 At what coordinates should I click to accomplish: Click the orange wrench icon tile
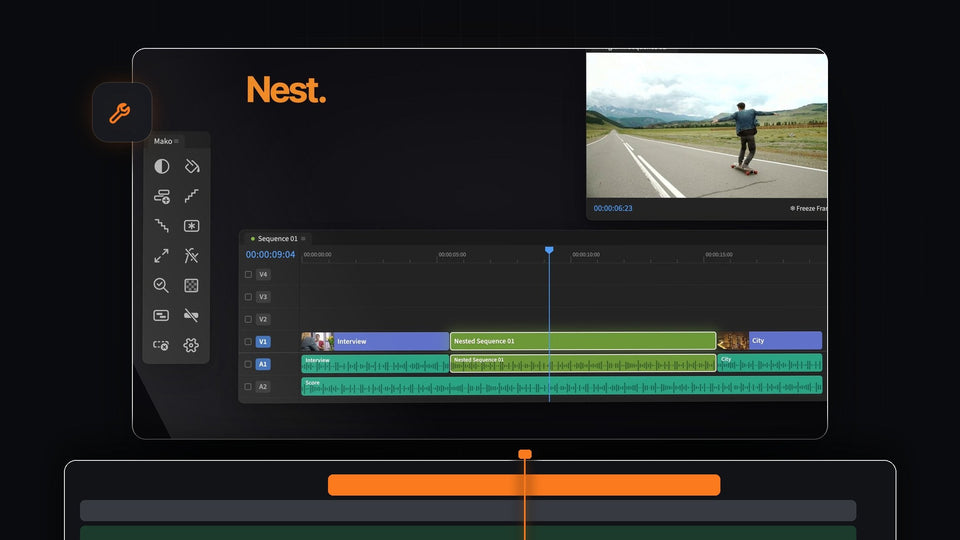[x=122, y=113]
